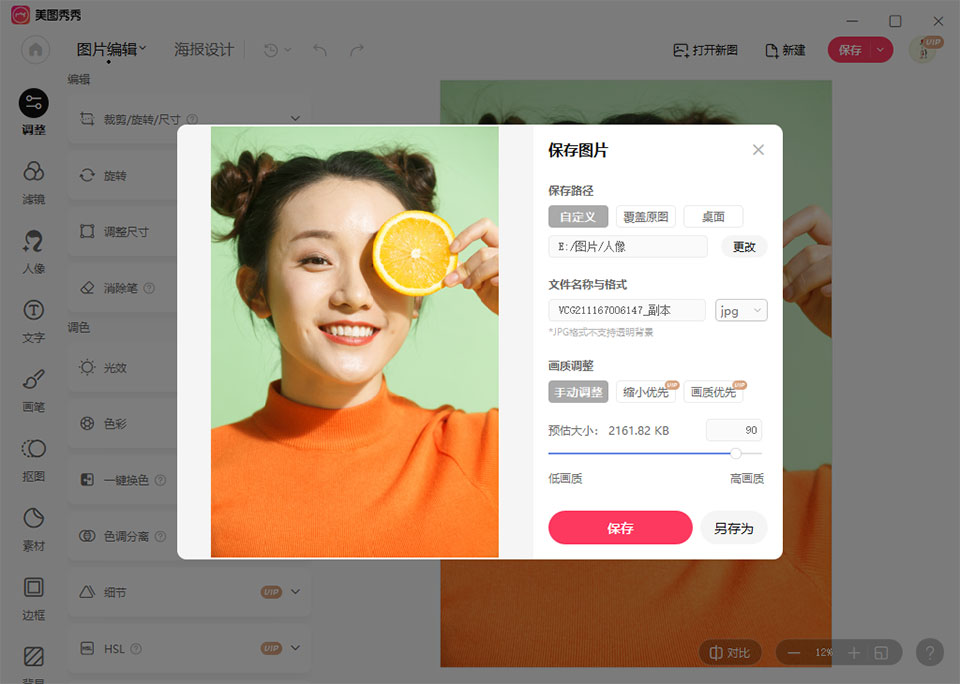Open the jpg format dropdown
The image size is (960, 684).
click(741, 311)
